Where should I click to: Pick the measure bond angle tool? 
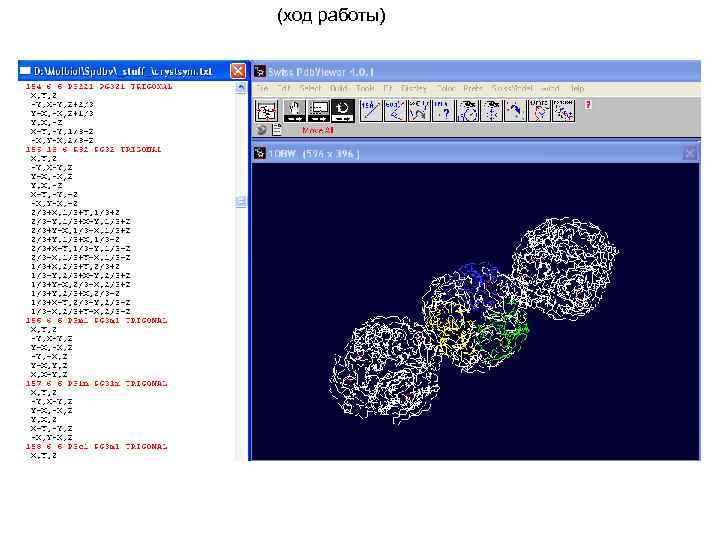pos(394,111)
